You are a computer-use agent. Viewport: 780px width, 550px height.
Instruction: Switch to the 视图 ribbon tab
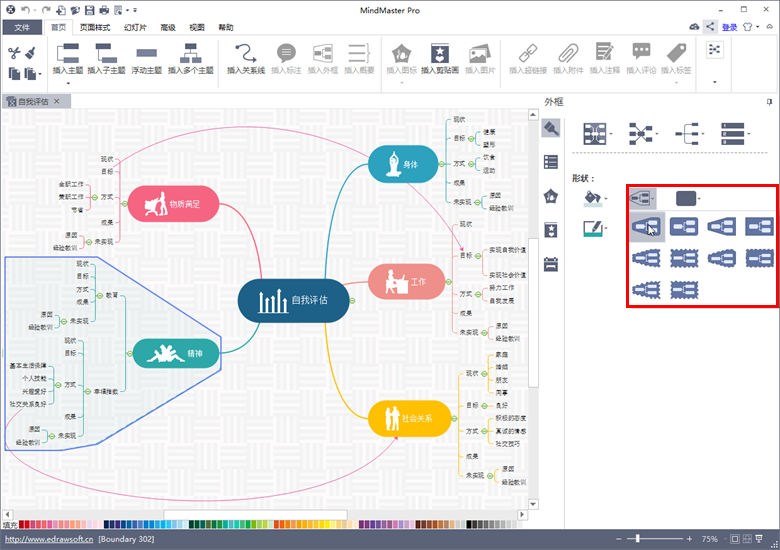tap(197, 27)
